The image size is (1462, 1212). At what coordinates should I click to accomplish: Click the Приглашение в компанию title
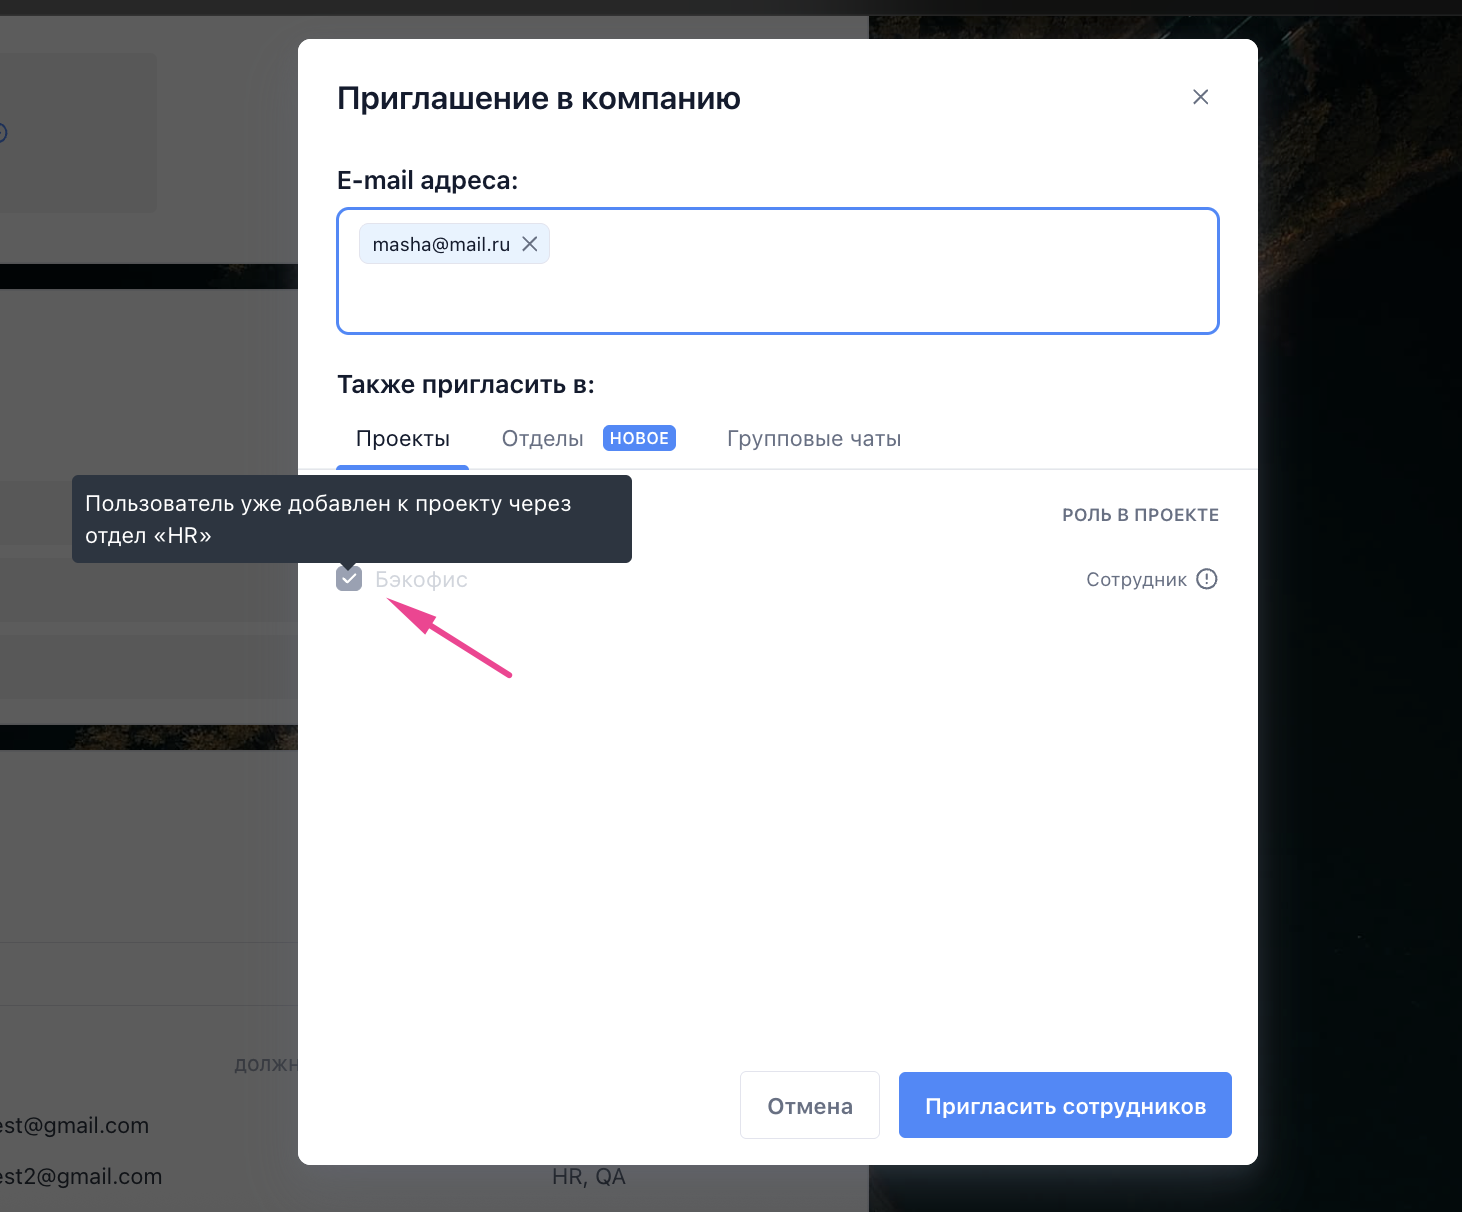coord(539,98)
